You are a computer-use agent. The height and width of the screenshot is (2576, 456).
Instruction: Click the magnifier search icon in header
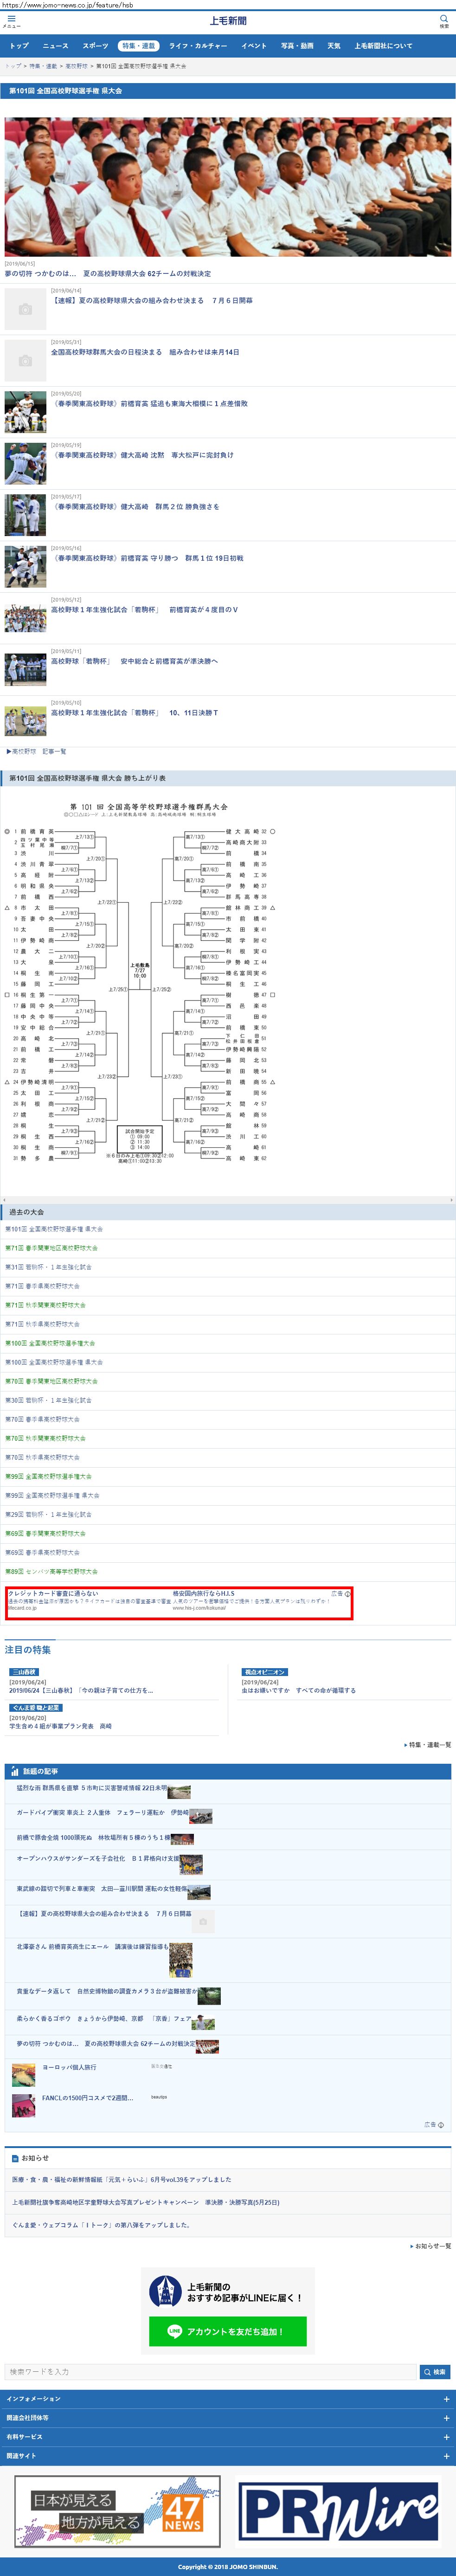[x=444, y=19]
